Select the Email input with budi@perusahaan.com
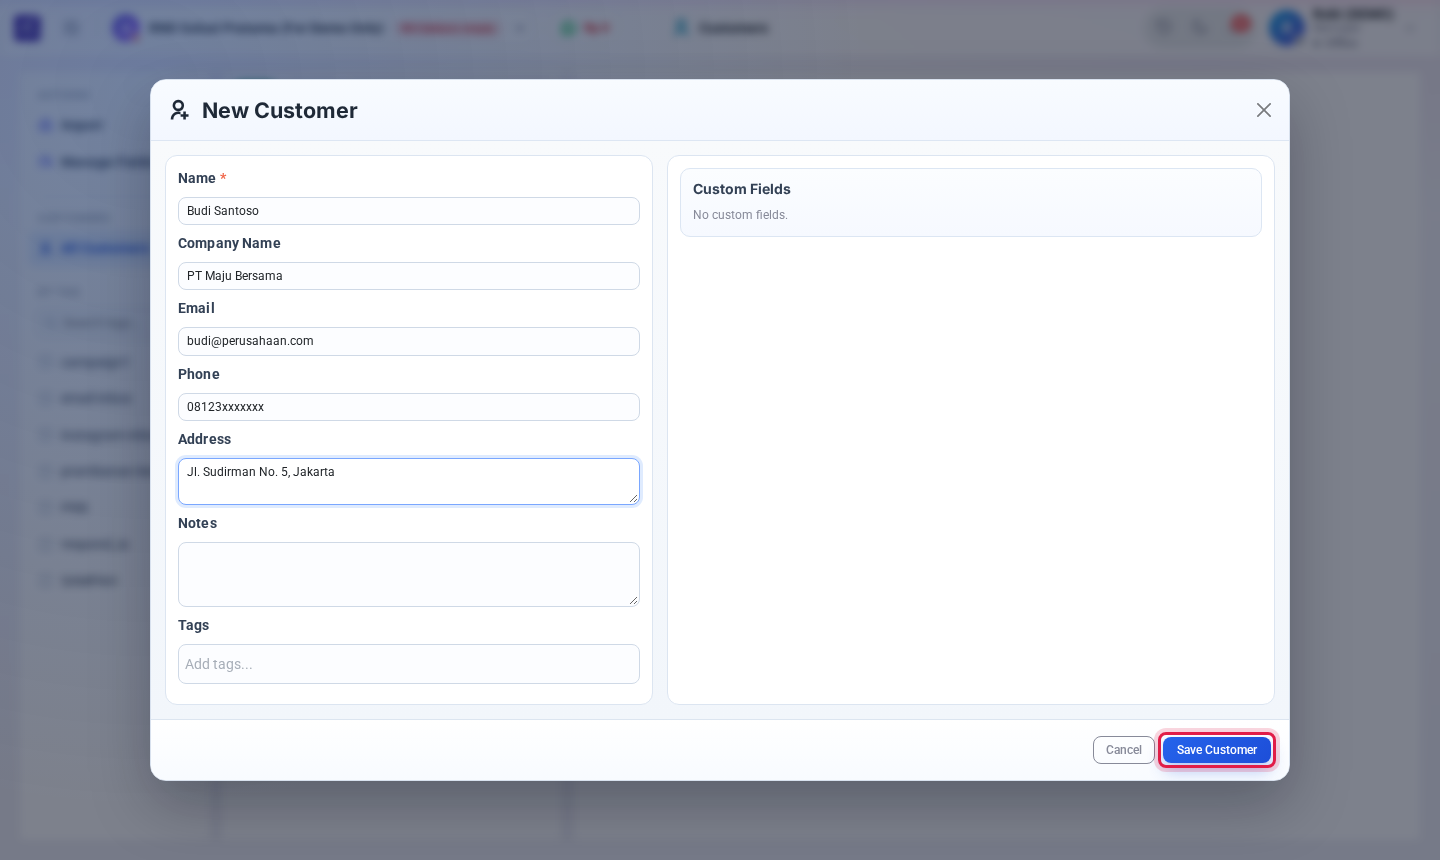This screenshot has height=860, width=1440. 409,341
